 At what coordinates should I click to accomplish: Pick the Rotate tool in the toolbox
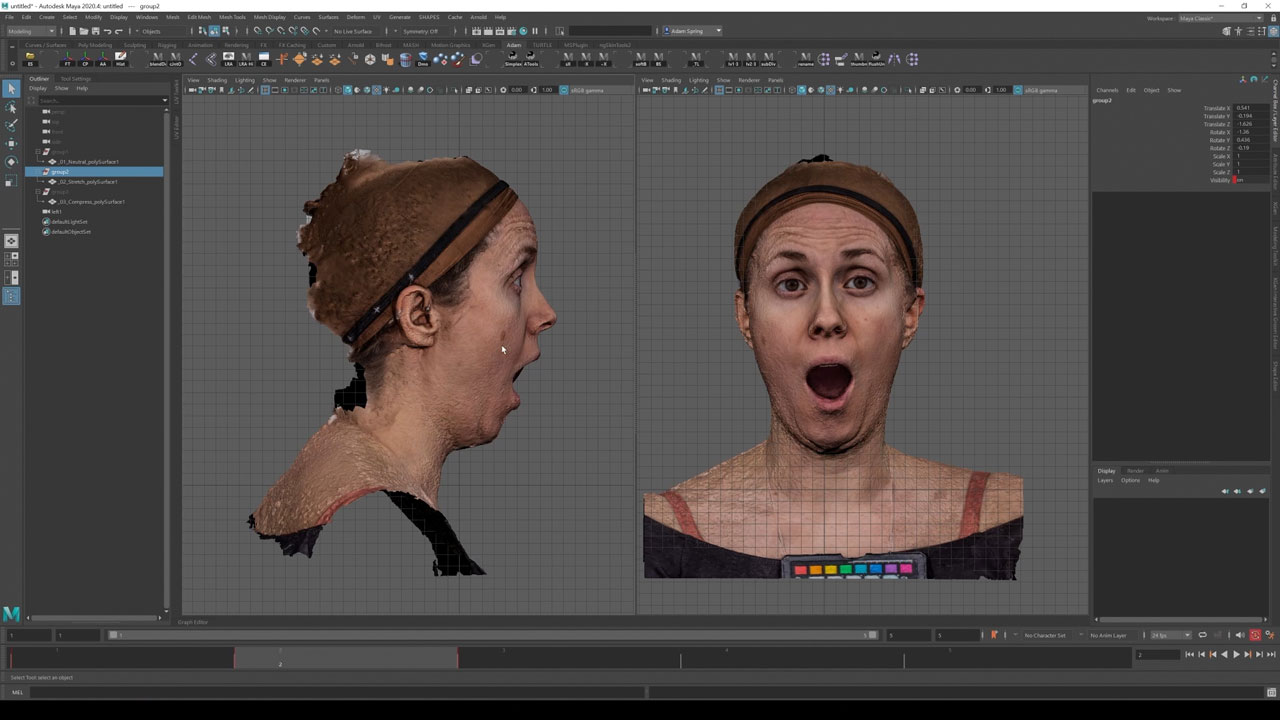(11, 161)
